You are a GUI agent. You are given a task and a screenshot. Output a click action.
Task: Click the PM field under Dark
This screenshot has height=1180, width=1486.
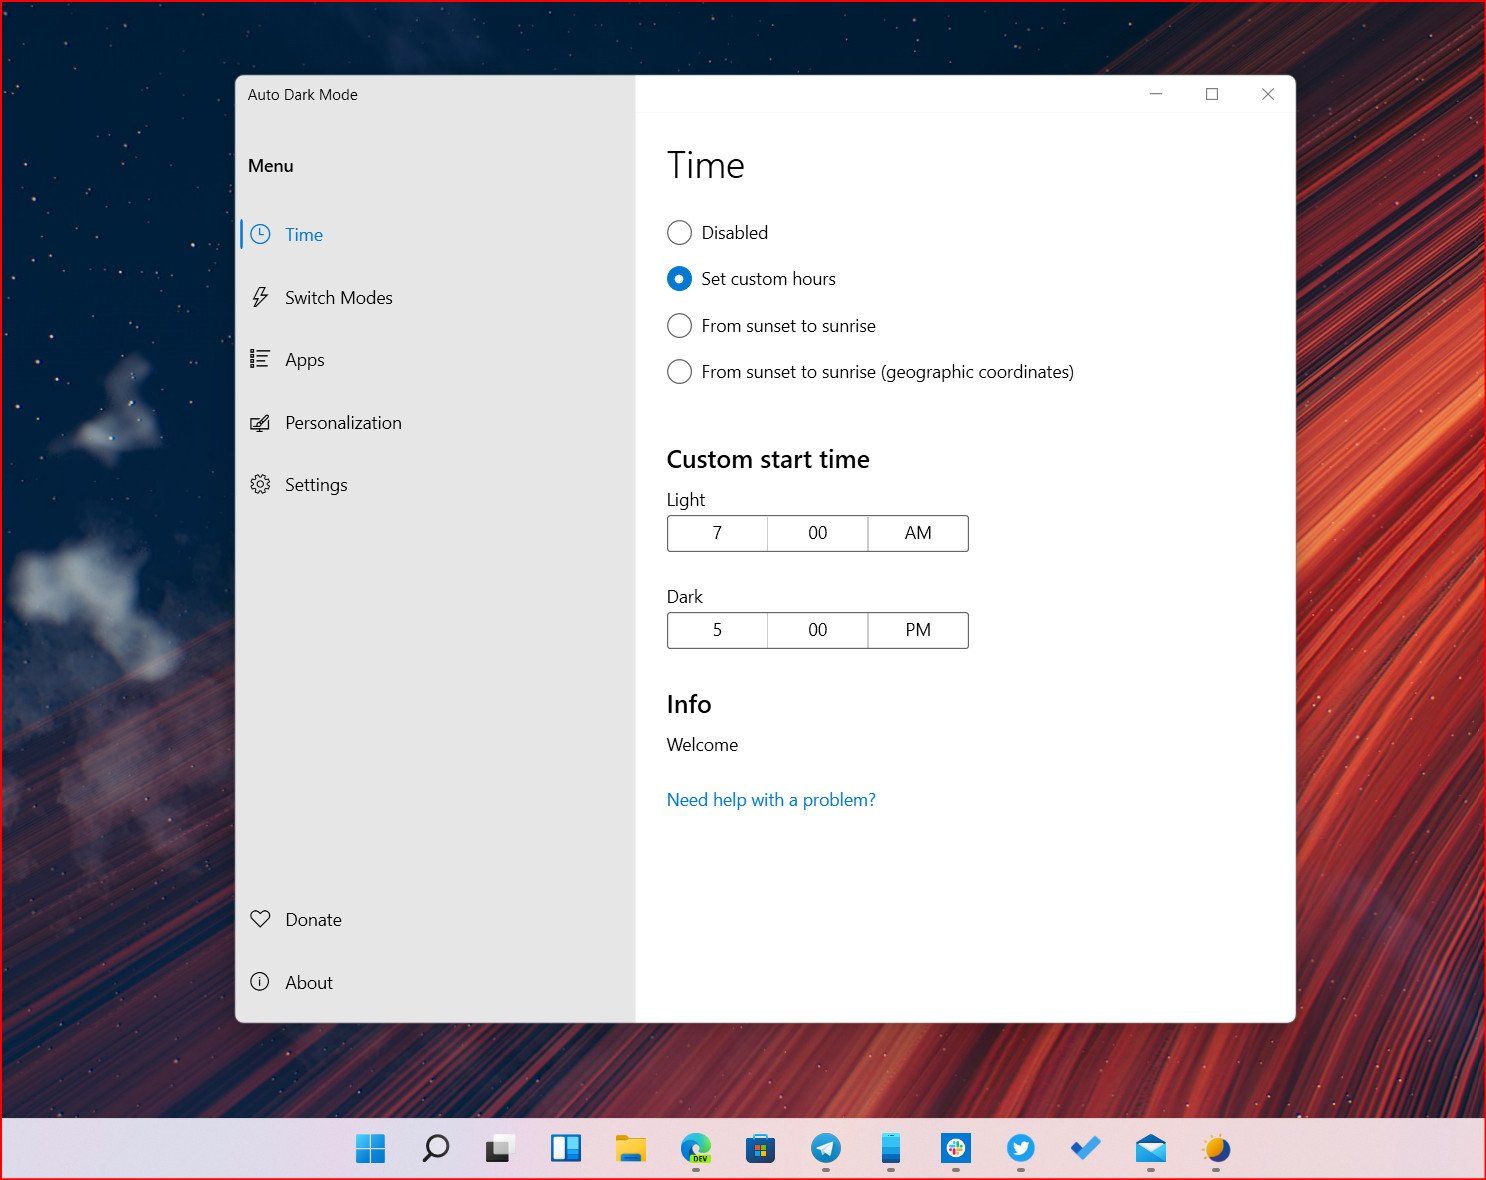[x=917, y=630]
